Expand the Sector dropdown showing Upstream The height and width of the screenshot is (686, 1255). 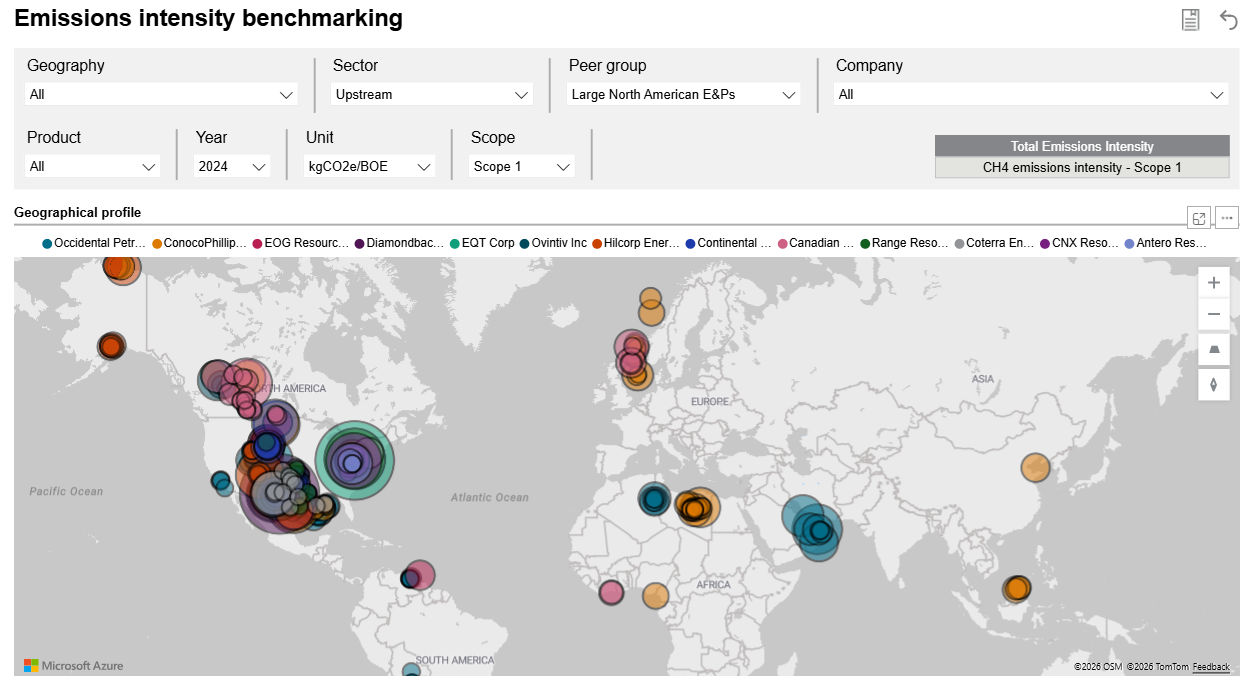[432, 94]
